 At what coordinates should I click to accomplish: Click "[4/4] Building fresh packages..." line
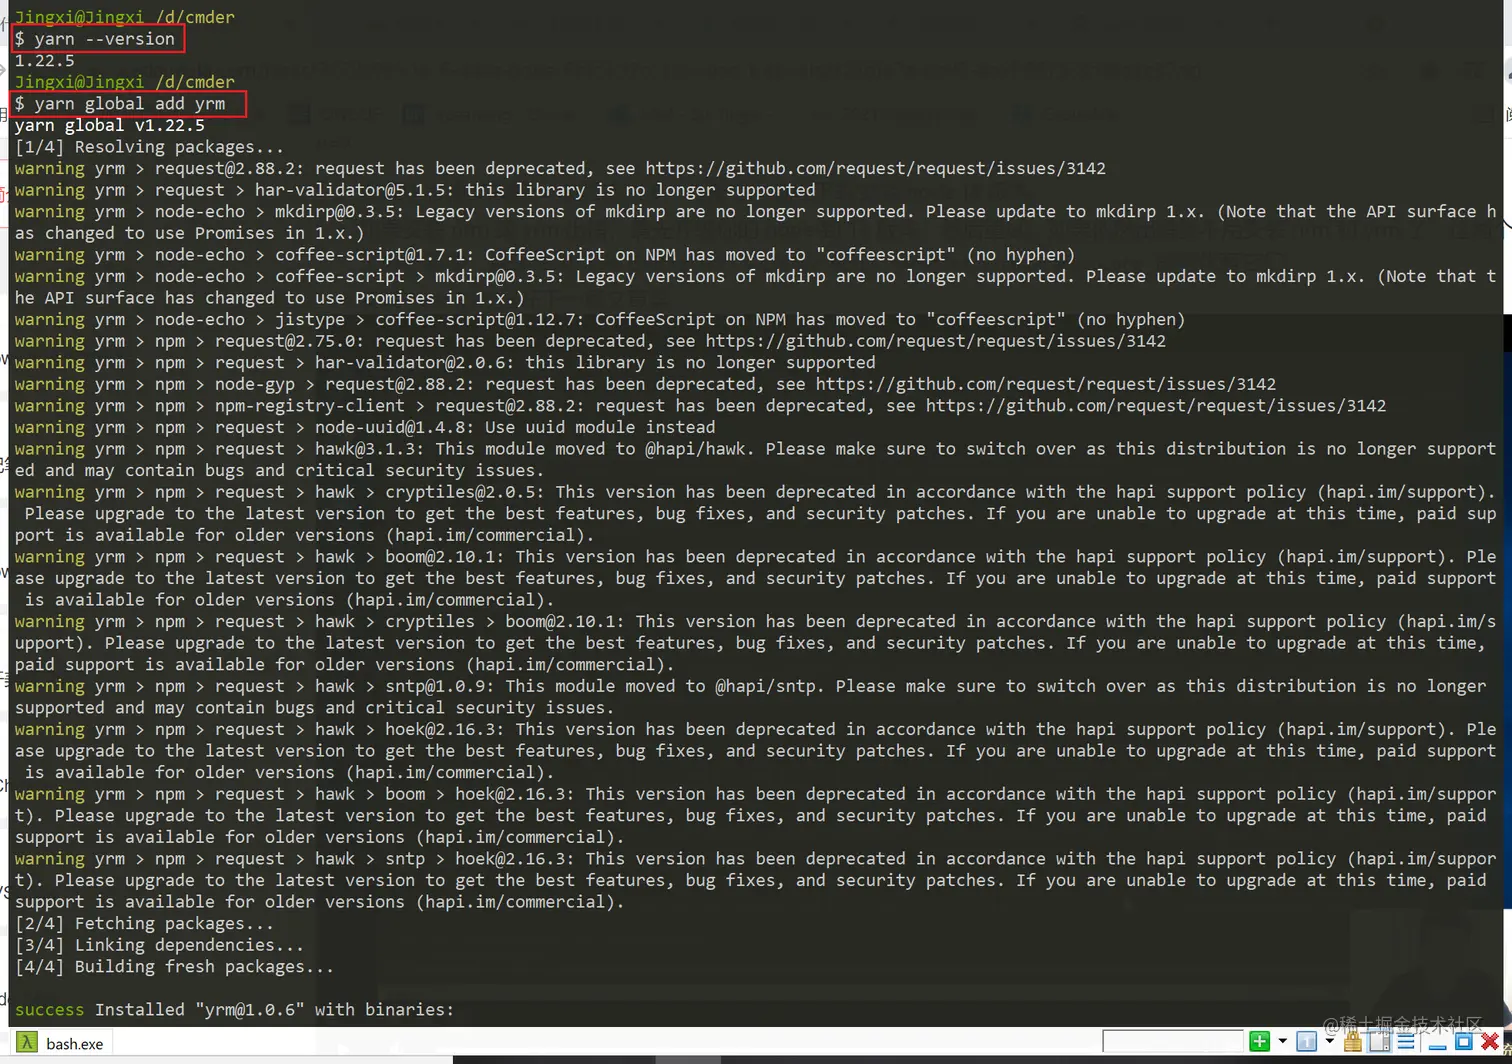[174, 967]
